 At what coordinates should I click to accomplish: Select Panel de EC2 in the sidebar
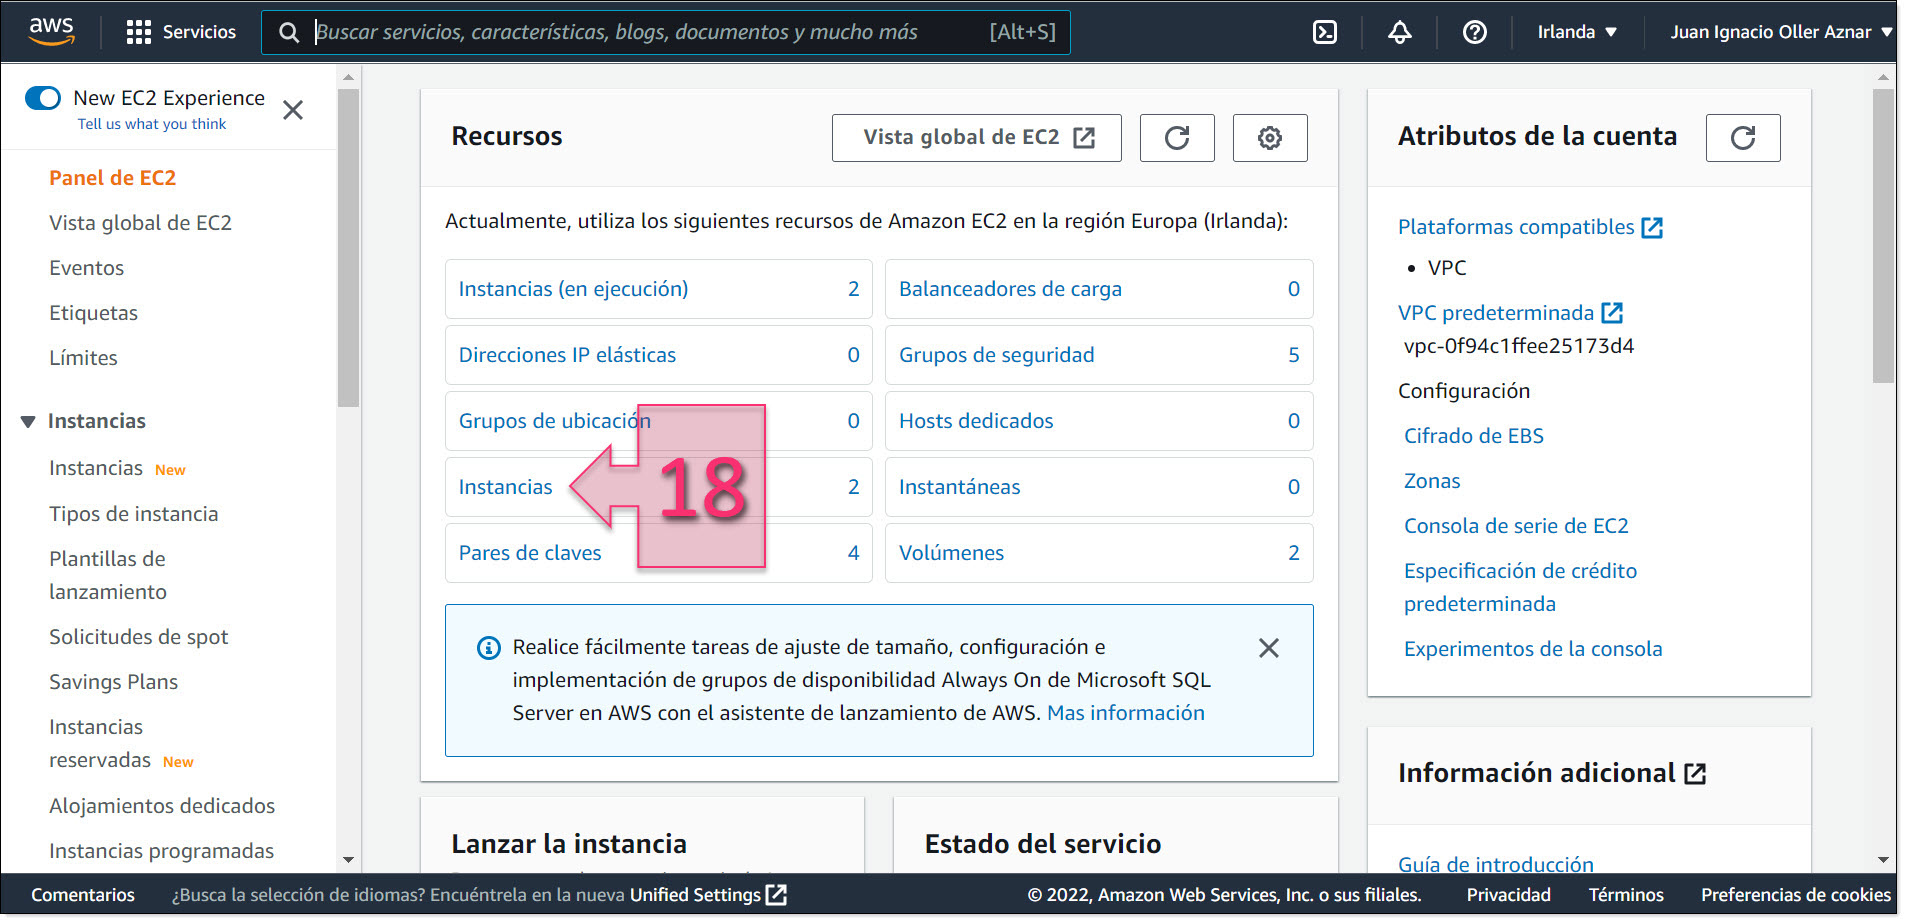click(112, 177)
